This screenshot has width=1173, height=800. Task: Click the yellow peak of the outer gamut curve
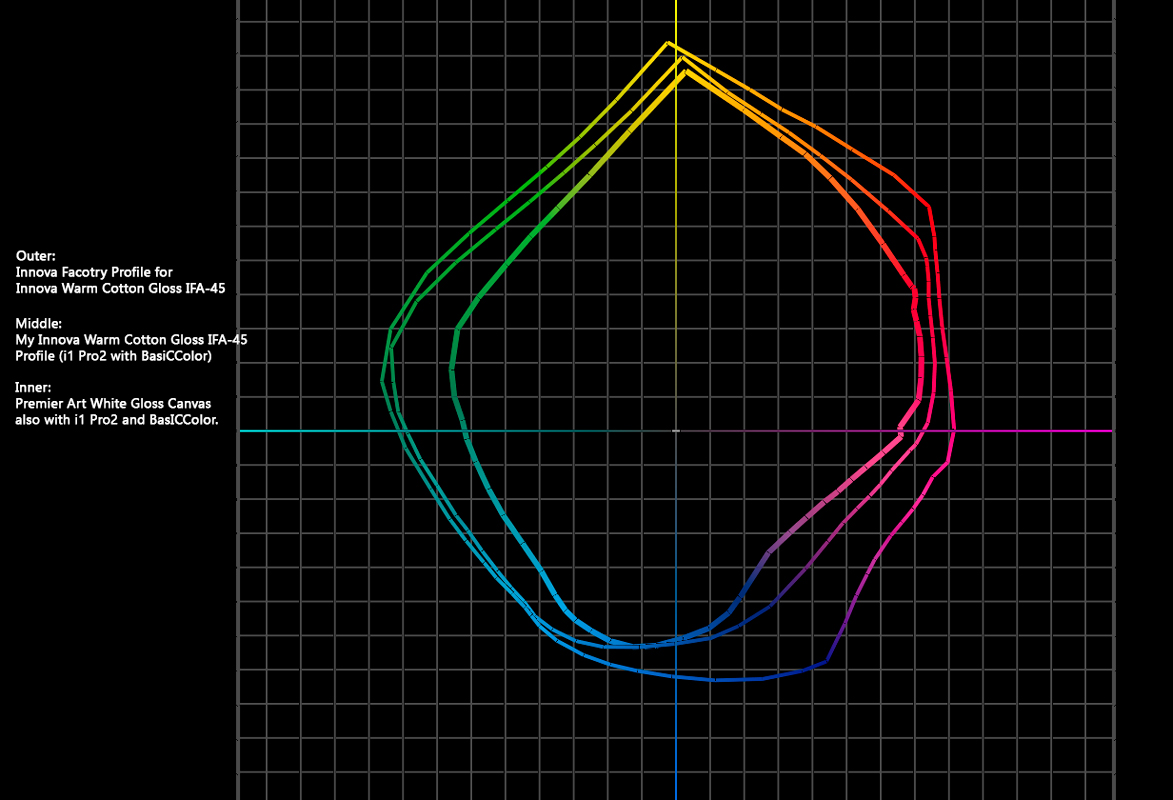(x=668, y=43)
